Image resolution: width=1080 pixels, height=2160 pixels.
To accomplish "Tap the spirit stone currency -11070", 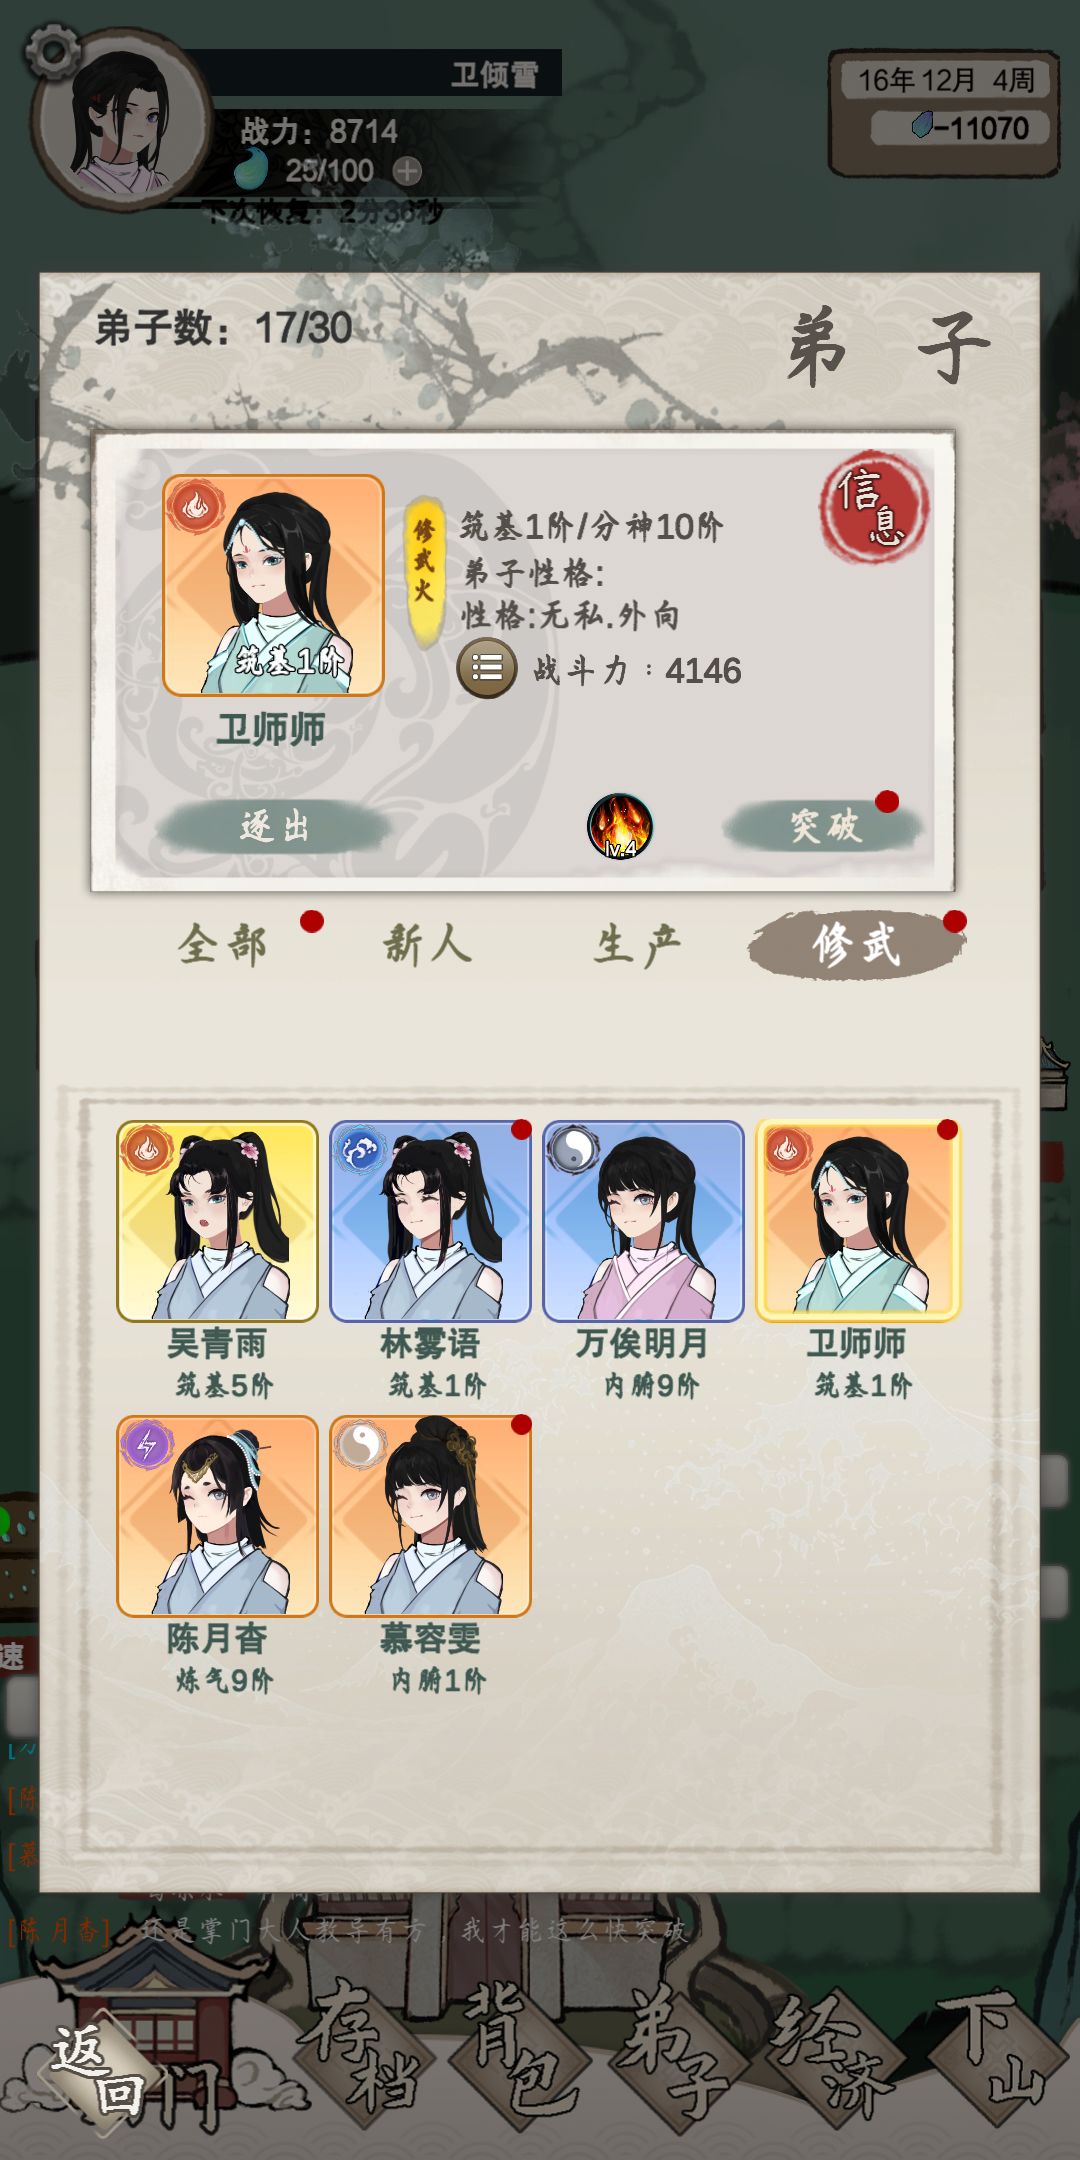I will (x=961, y=128).
